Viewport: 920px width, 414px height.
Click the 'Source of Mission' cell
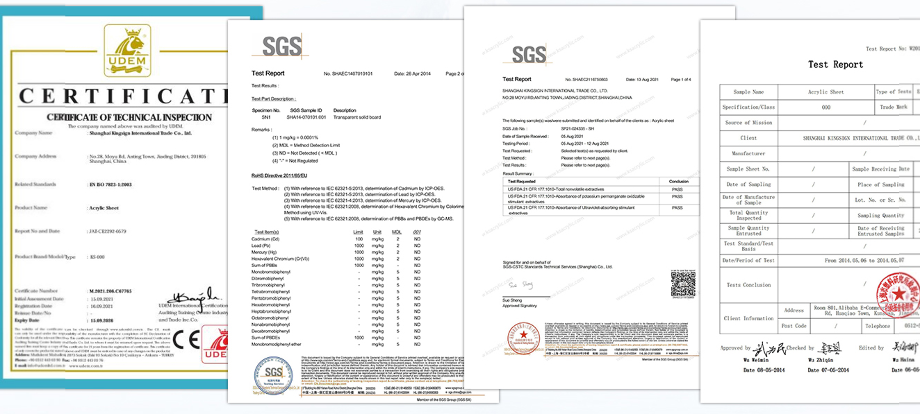[x=749, y=123]
